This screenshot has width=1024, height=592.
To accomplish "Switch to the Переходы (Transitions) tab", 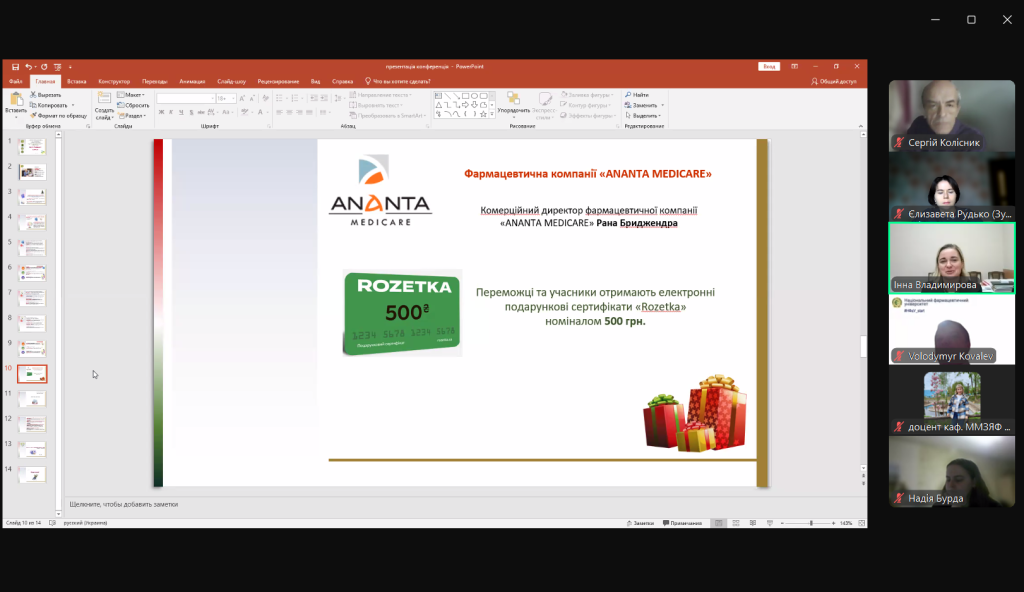I will pos(155,82).
